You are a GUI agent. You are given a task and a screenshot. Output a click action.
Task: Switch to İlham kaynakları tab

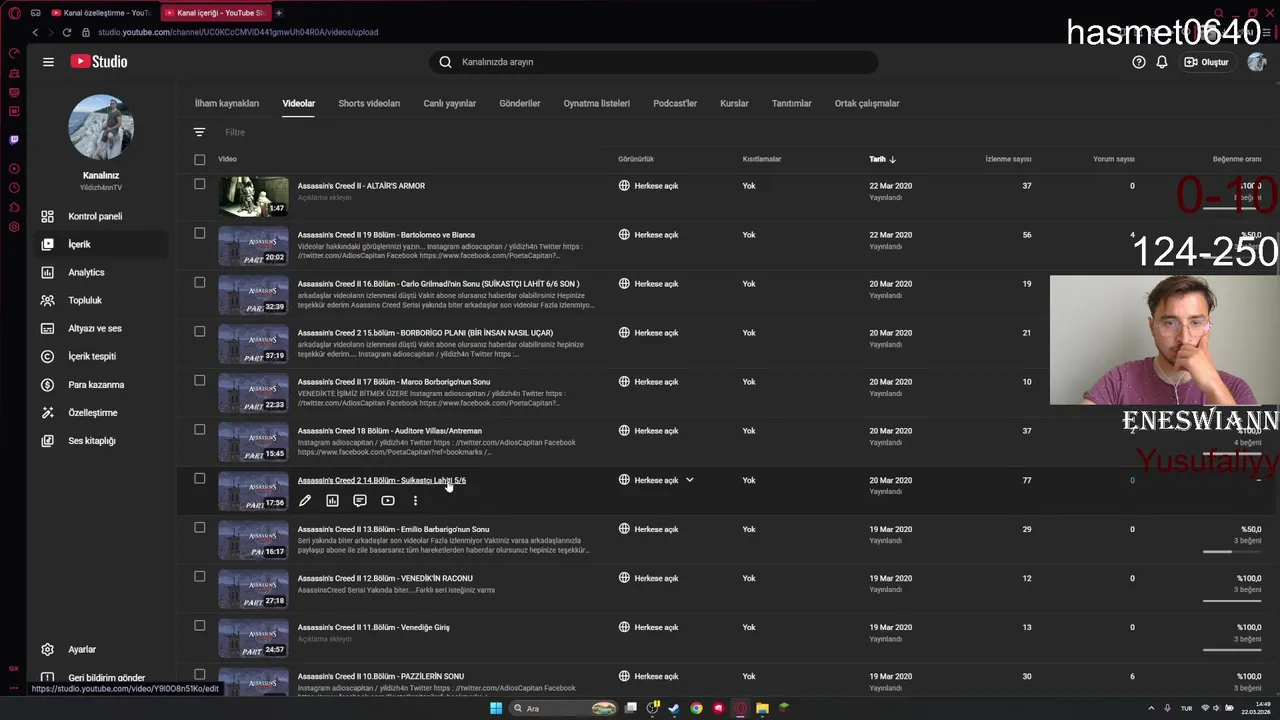(x=227, y=103)
